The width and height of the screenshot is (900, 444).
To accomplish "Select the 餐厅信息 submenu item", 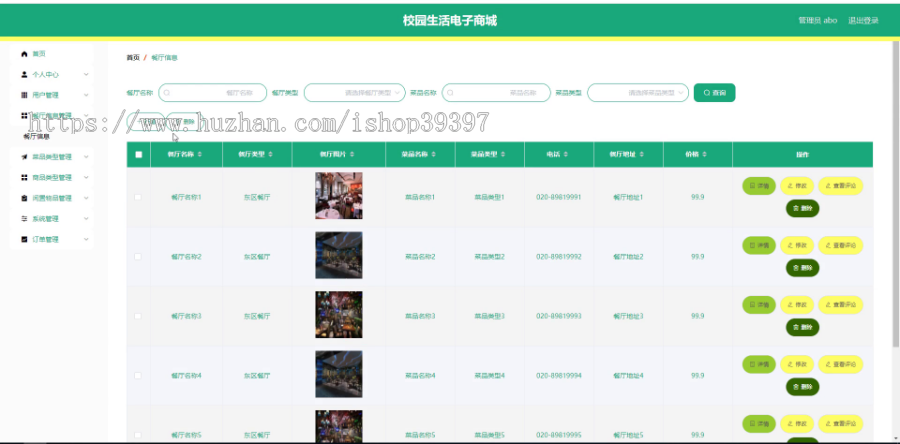I will pyautogui.click(x=36, y=137).
